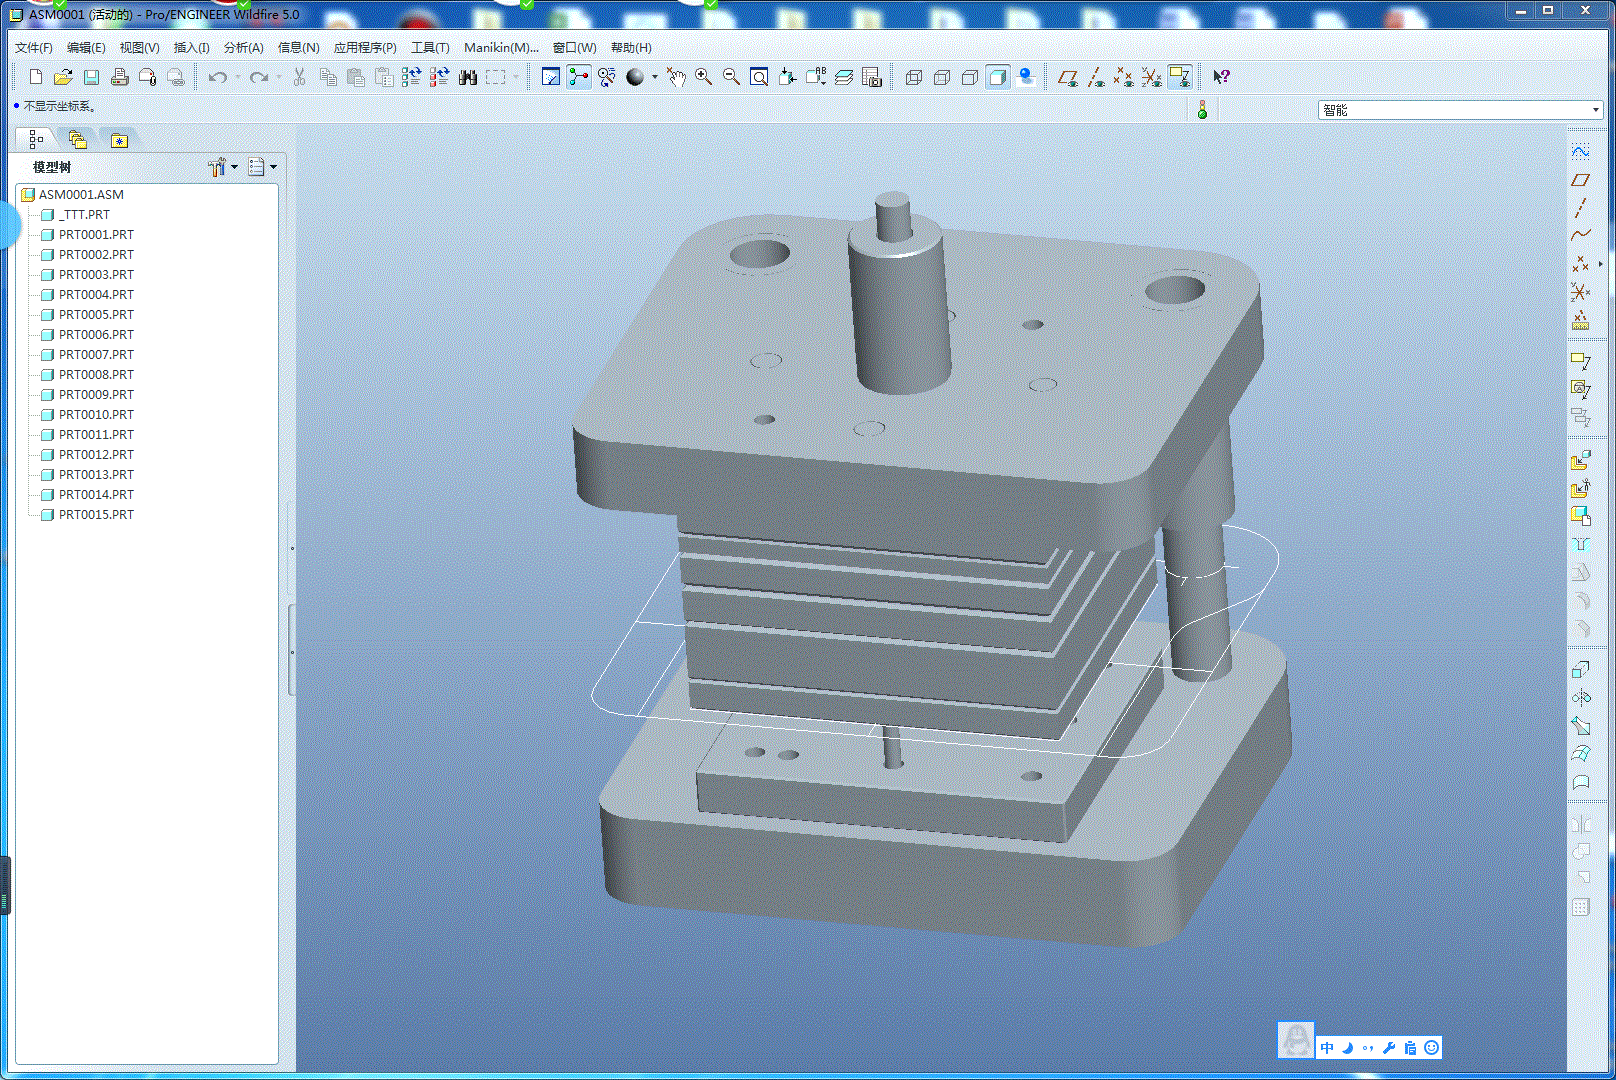The width and height of the screenshot is (1616, 1080).
Task: Click the Refit to screen icon
Action: coord(759,77)
